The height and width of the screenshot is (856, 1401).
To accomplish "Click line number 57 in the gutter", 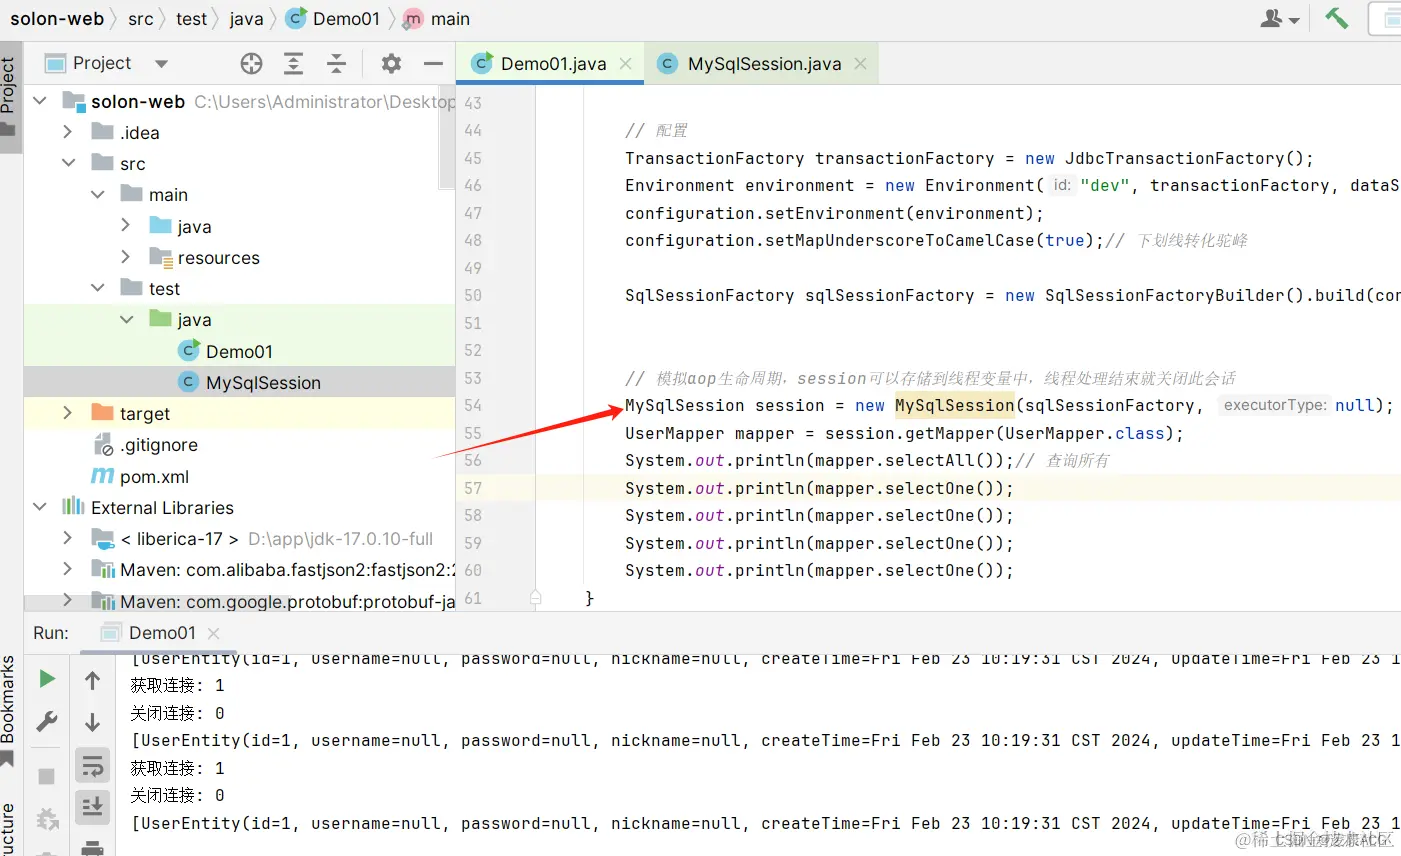I will (x=473, y=488).
